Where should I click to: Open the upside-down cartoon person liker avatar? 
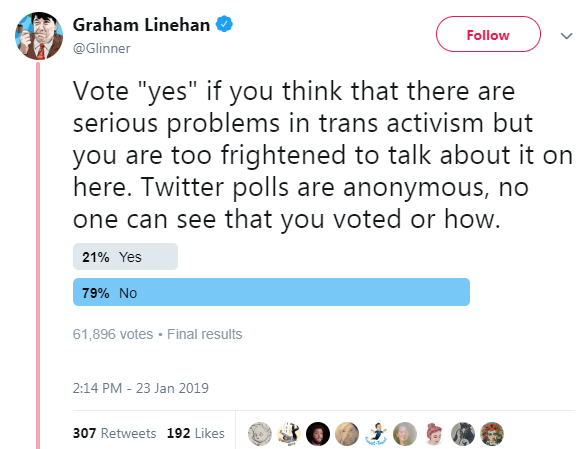coord(289,434)
